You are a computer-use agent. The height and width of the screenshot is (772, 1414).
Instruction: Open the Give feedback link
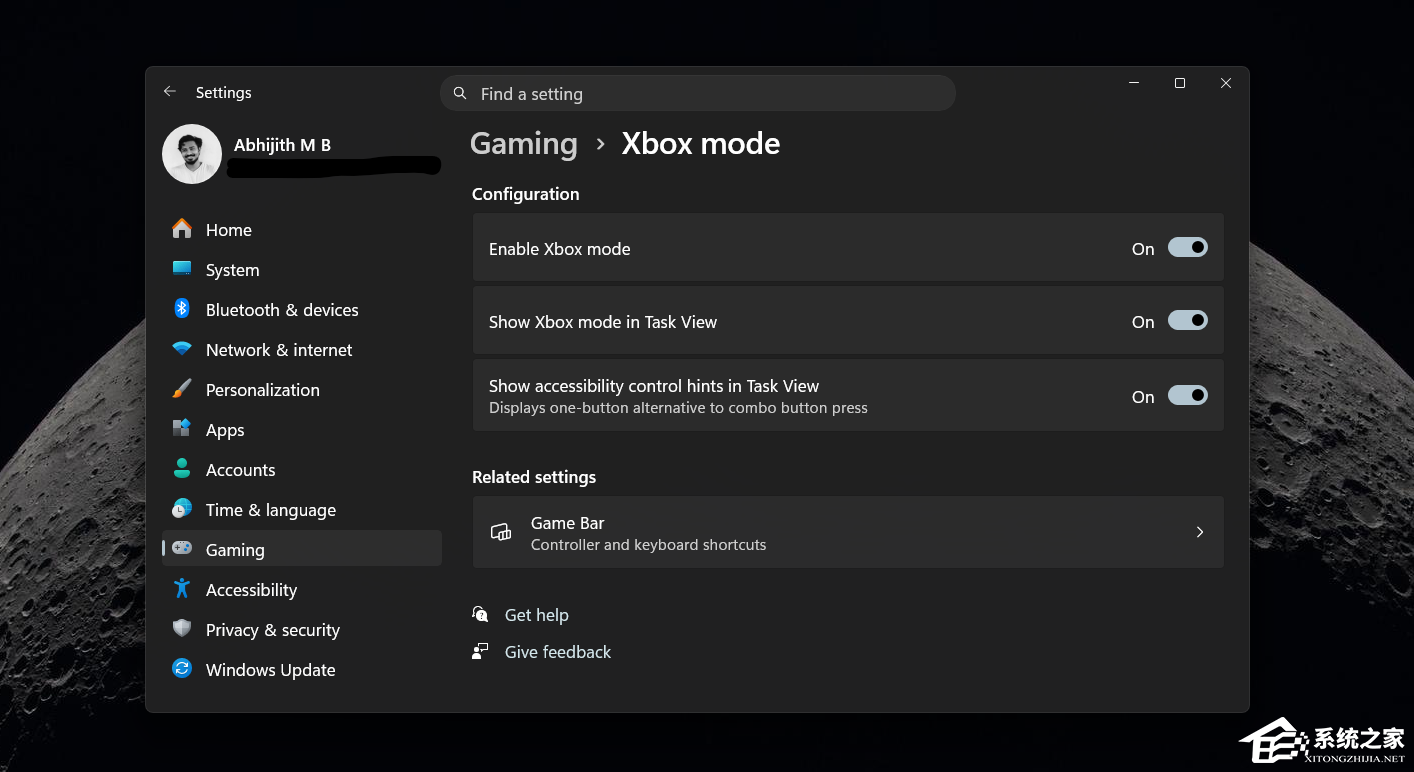point(558,652)
